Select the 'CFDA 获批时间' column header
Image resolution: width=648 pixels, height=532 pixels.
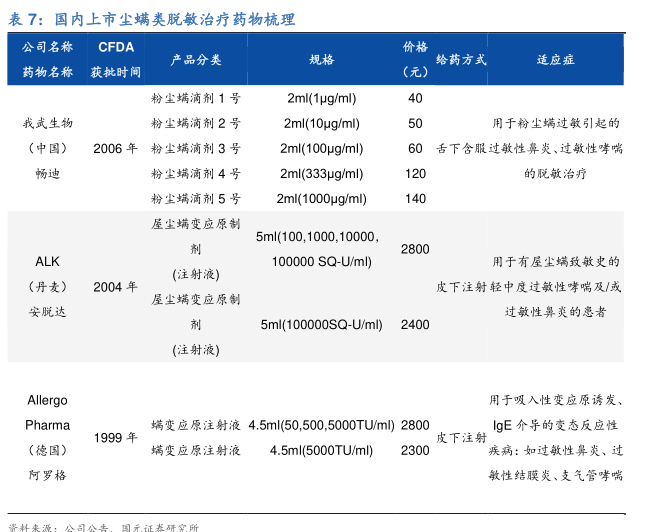click(x=115, y=59)
